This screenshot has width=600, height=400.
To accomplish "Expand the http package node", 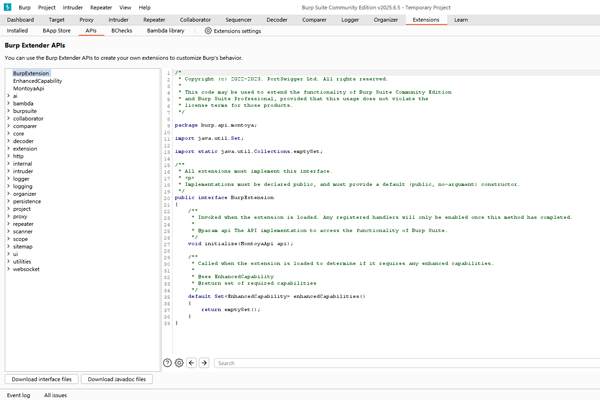I will (x=8, y=156).
